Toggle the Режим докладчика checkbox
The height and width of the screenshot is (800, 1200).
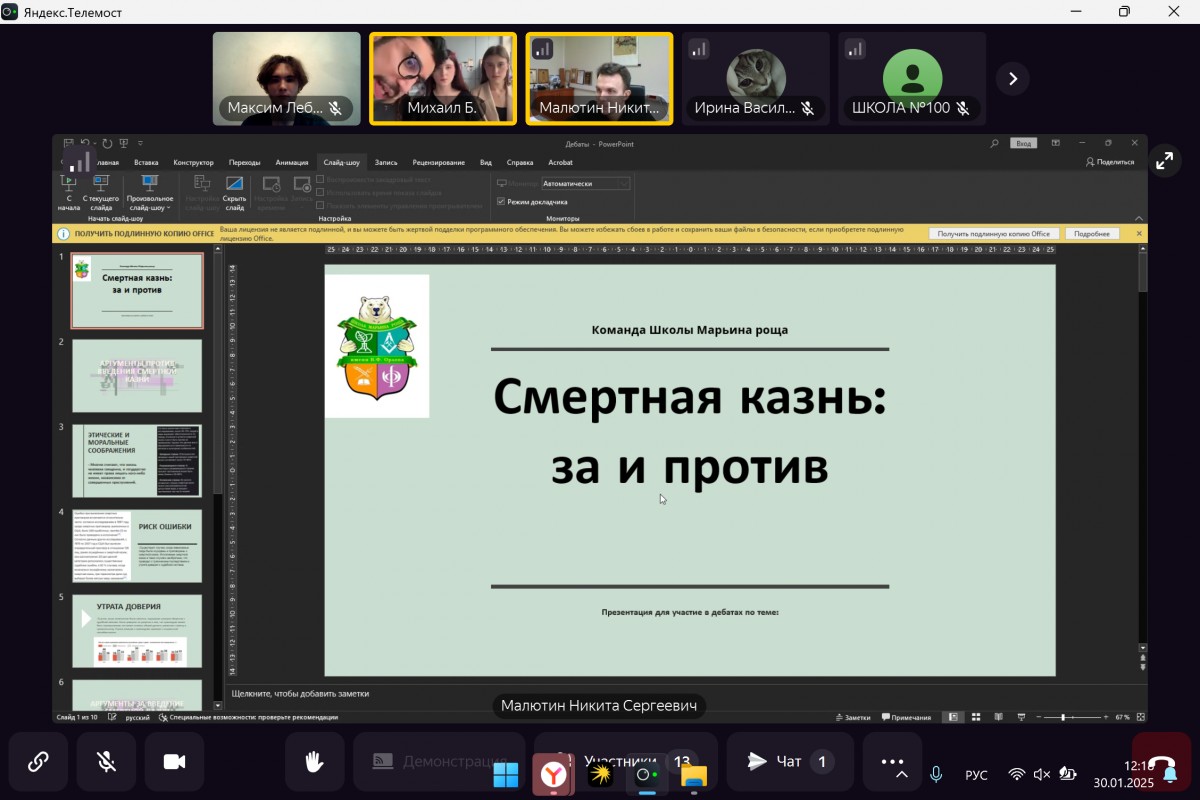coord(501,201)
